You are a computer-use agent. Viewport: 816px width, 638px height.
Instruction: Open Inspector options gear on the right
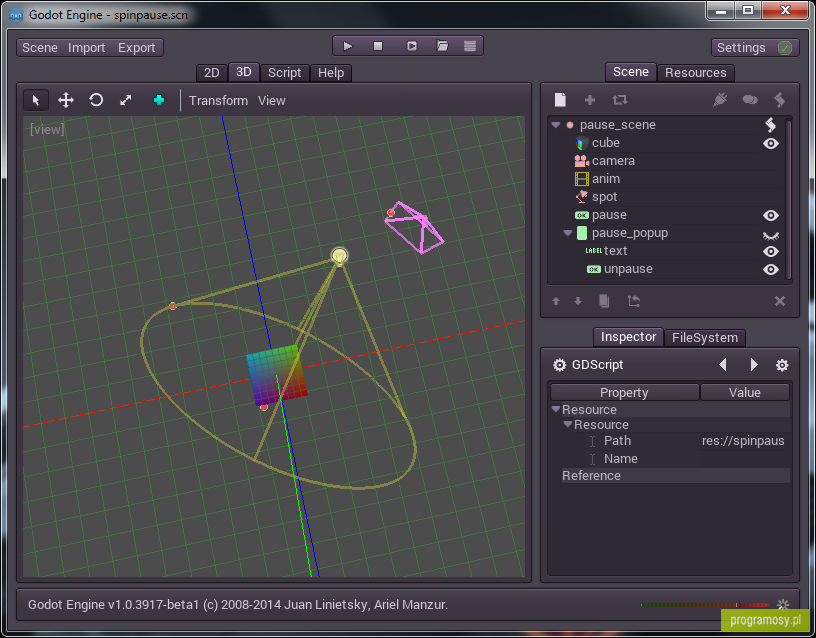(x=782, y=365)
